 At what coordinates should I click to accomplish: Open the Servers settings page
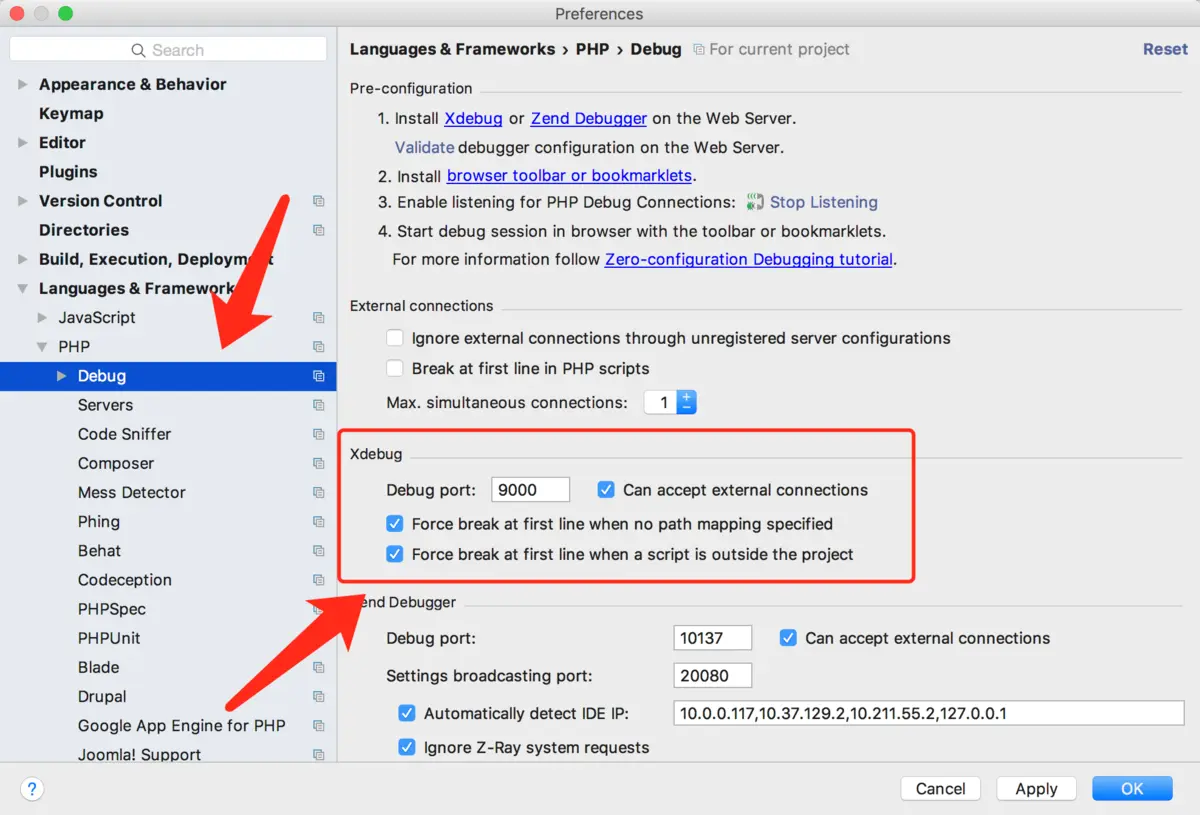[x=105, y=405]
